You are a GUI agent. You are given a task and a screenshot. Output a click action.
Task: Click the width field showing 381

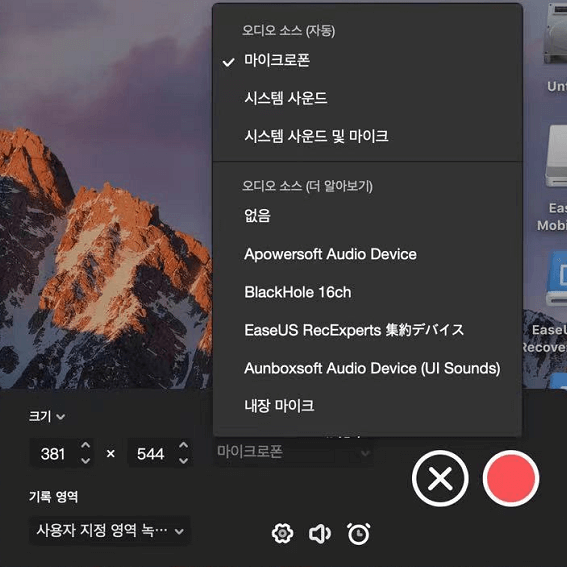pos(53,453)
